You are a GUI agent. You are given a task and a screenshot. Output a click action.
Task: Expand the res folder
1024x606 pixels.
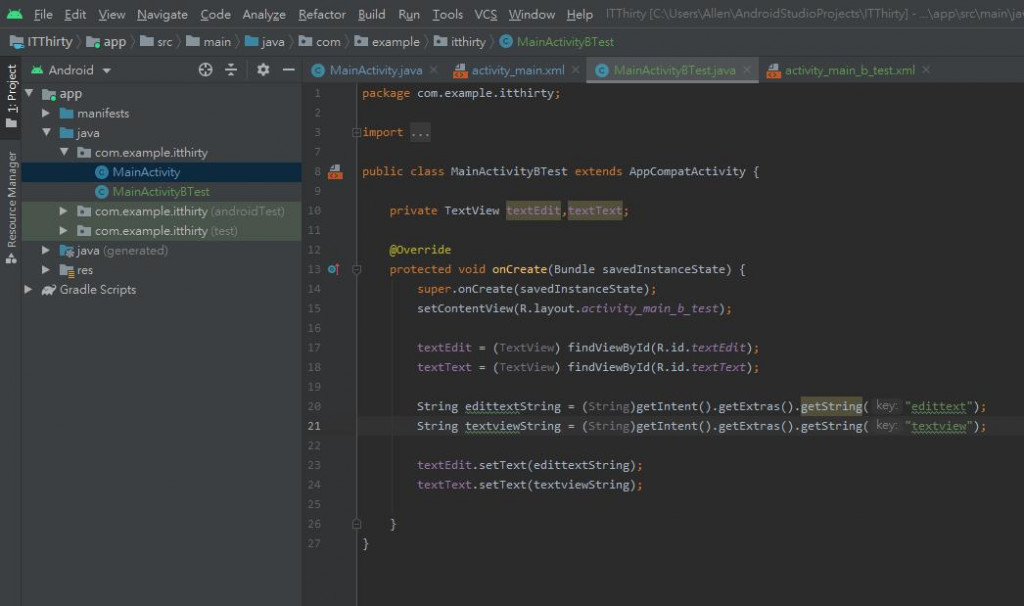coord(46,270)
